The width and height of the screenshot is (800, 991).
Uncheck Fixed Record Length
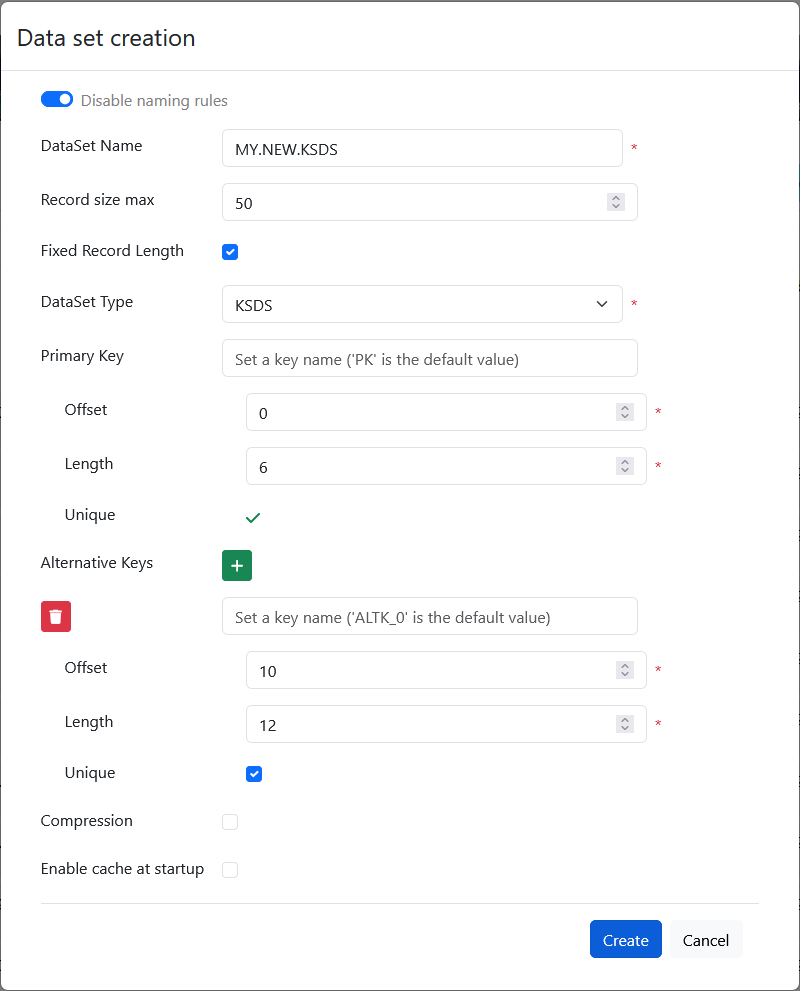(x=230, y=252)
